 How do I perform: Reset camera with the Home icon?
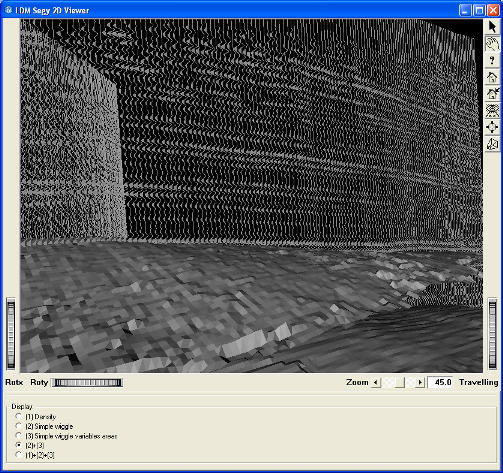pos(492,77)
